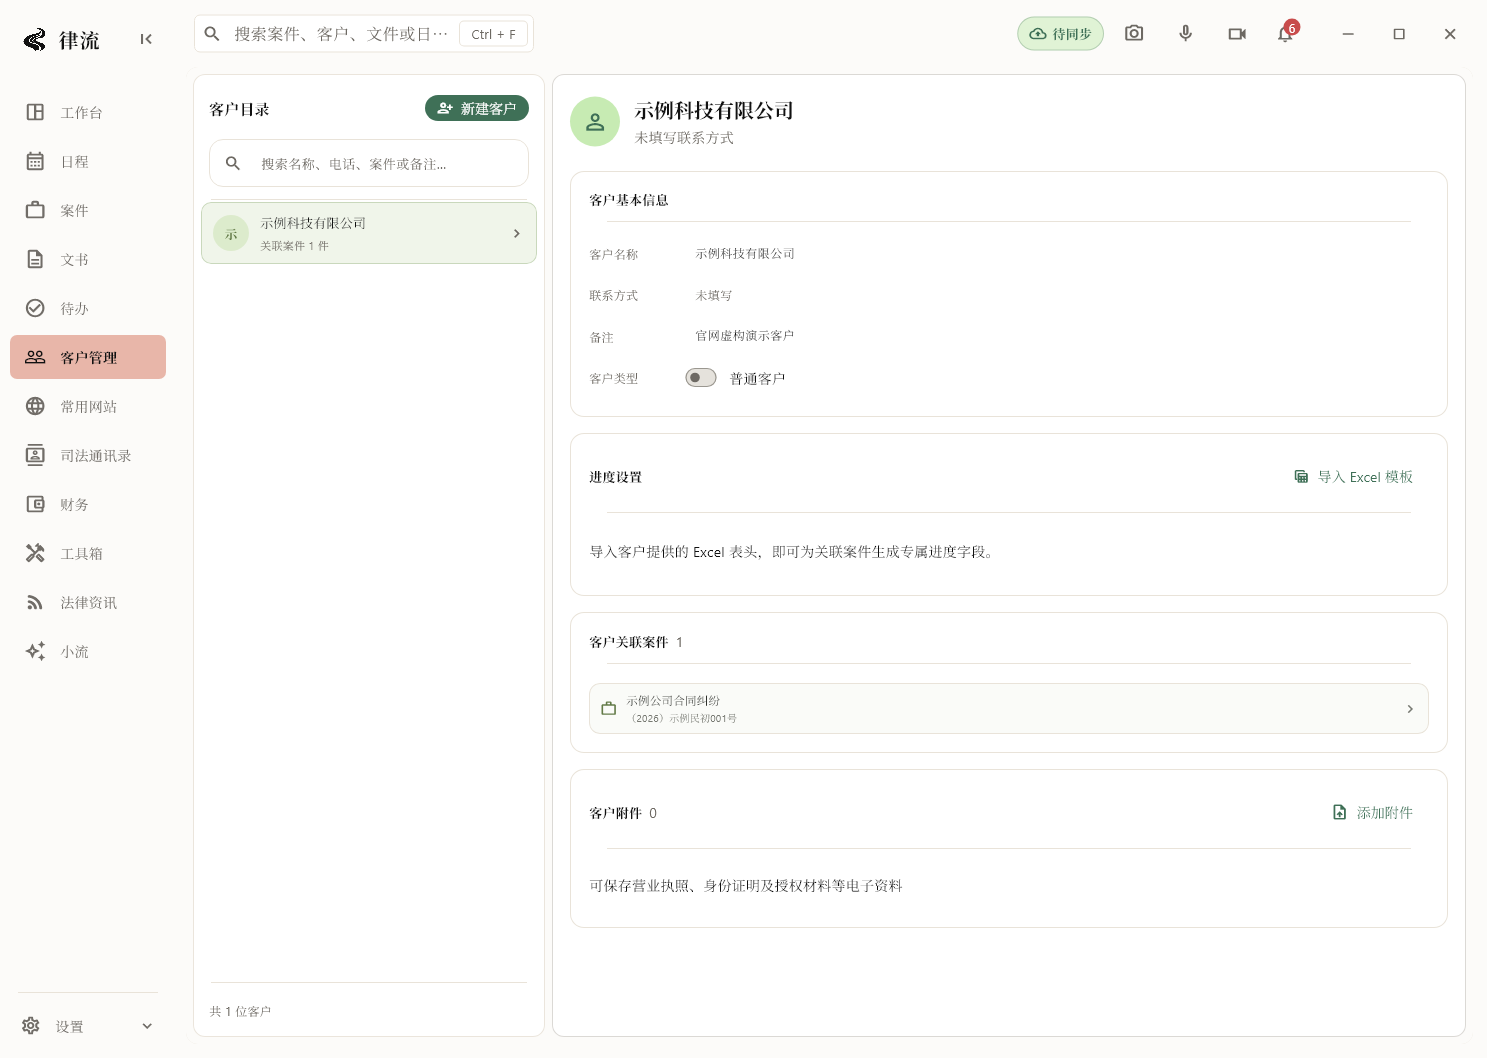Image resolution: width=1487 pixels, height=1058 pixels.
Task: Open 司法通讯录 directory
Action: pos(88,455)
